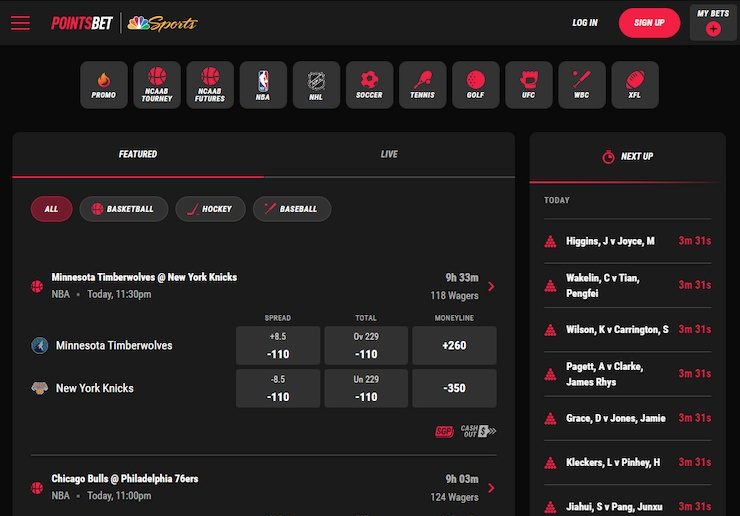Expand Bulls @ 76ers game chevron
The width and height of the screenshot is (740, 516).
click(491, 488)
